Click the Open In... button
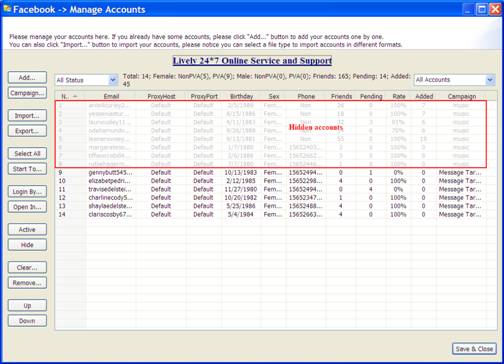The height and width of the screenshot is (364, 504). [x=27, y=207]
